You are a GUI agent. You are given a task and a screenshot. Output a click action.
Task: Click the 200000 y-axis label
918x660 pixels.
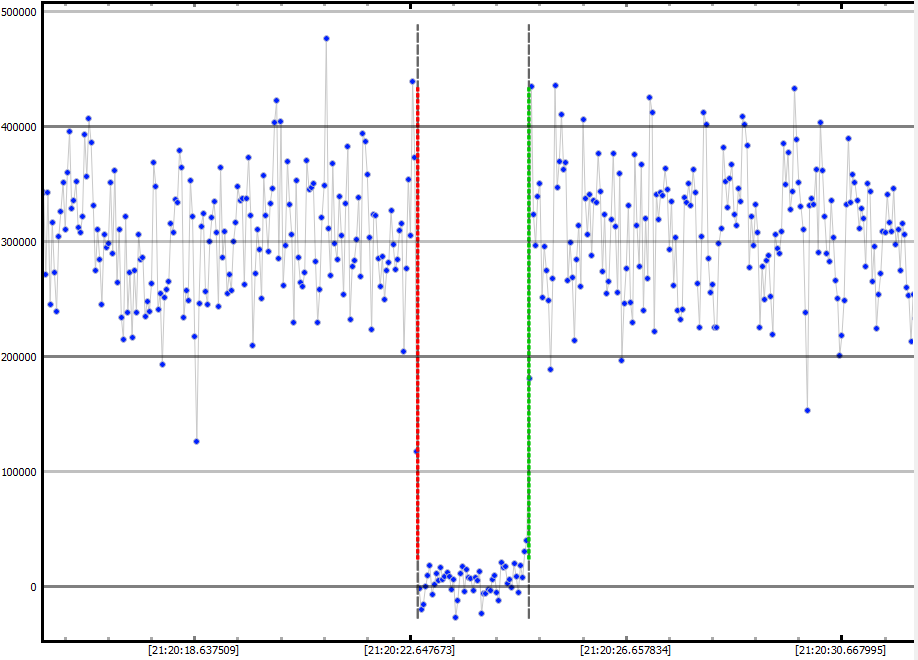point(19,357)
